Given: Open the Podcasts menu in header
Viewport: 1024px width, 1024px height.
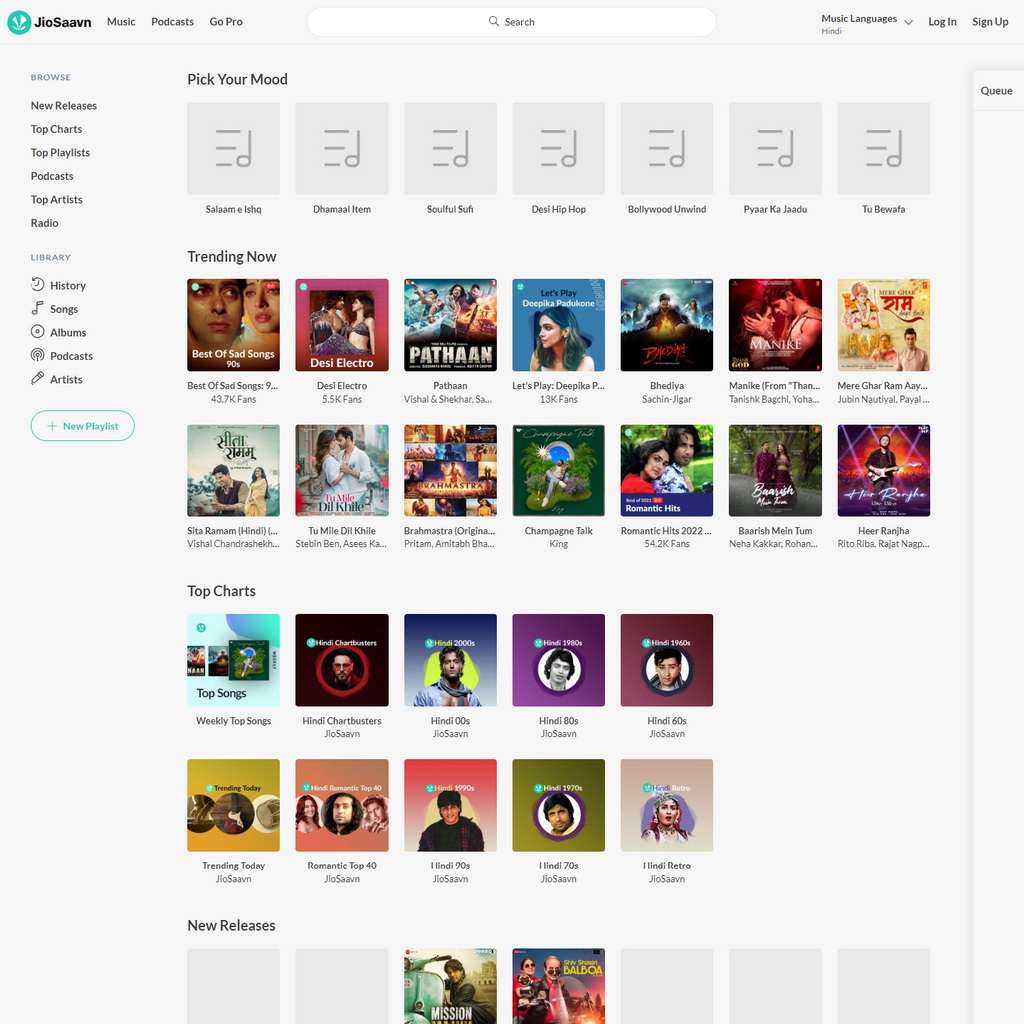Looking at the screenshot, I should click(172, 22).
